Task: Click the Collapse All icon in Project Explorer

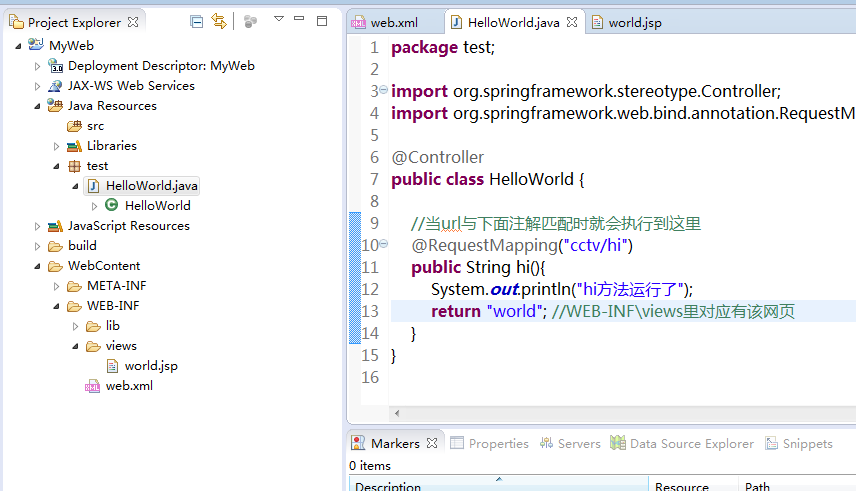Action: tap(197, 21)
